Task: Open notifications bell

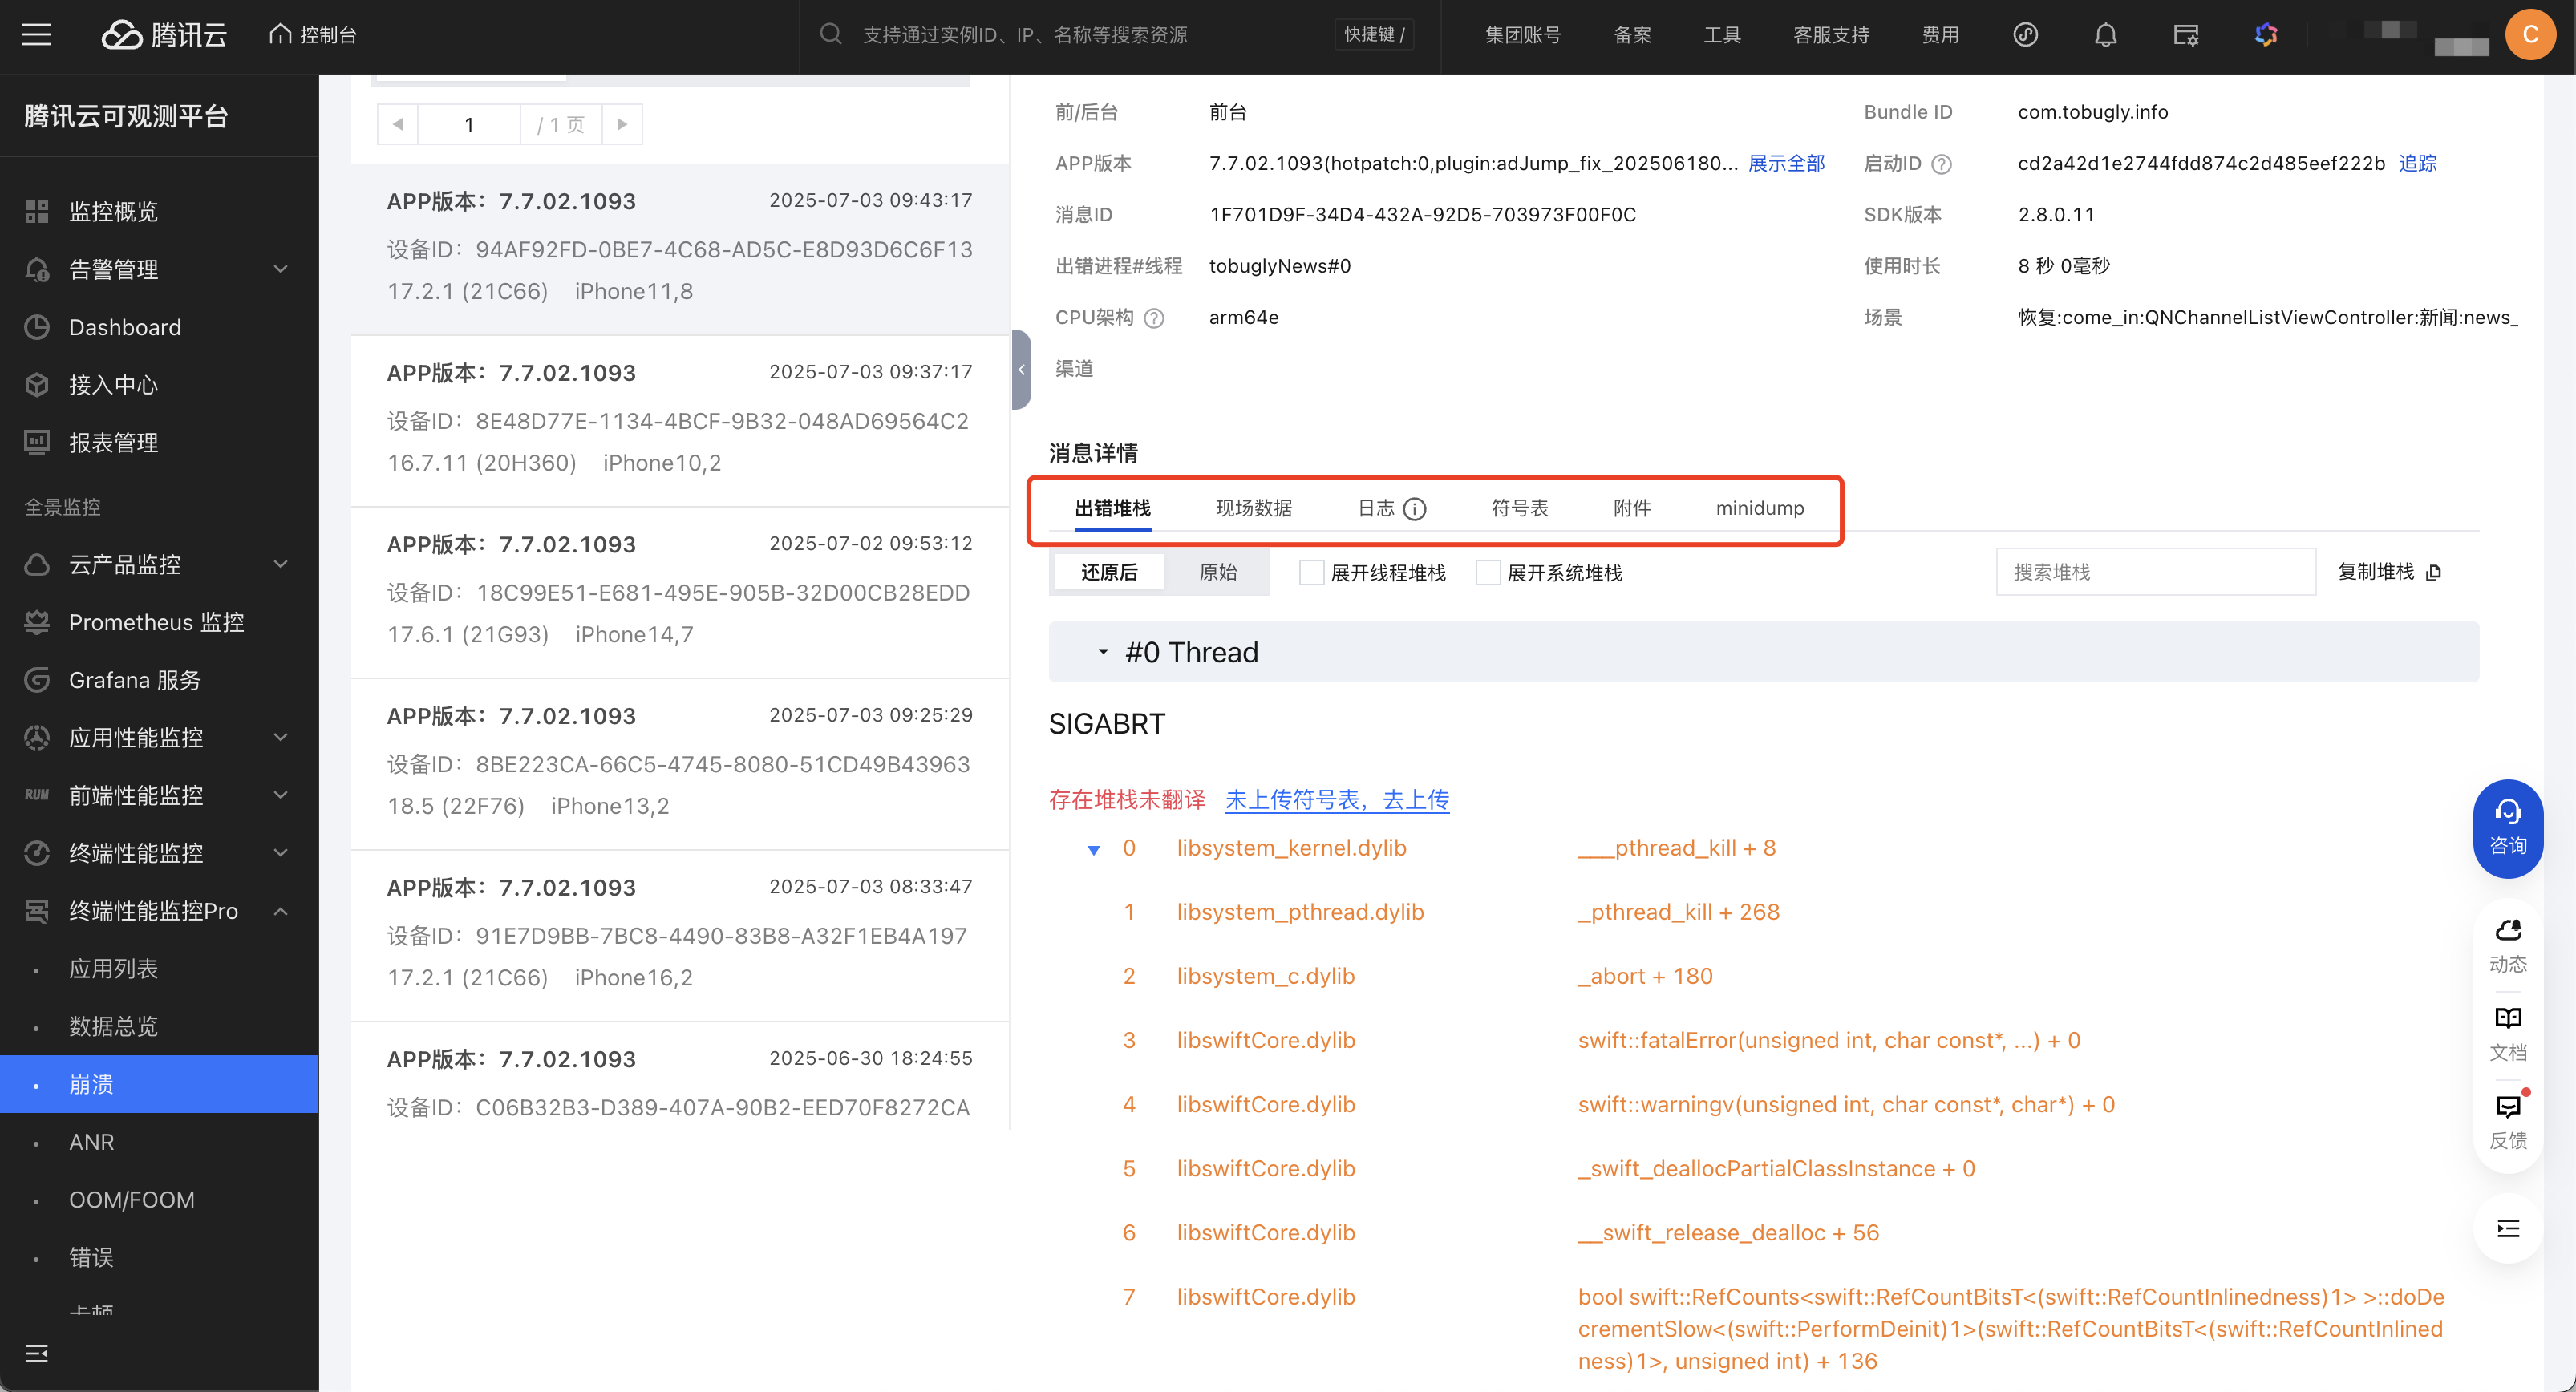Action: (2105, 35)
